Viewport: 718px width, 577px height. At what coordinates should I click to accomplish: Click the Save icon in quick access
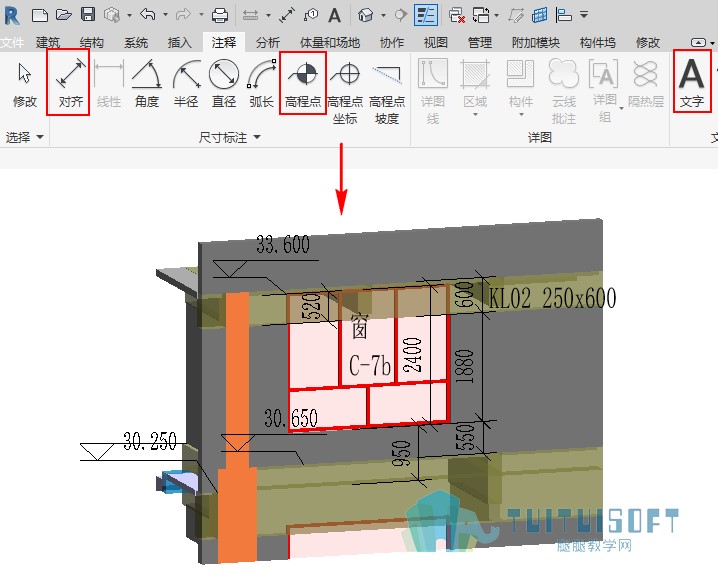pos(87,15)
